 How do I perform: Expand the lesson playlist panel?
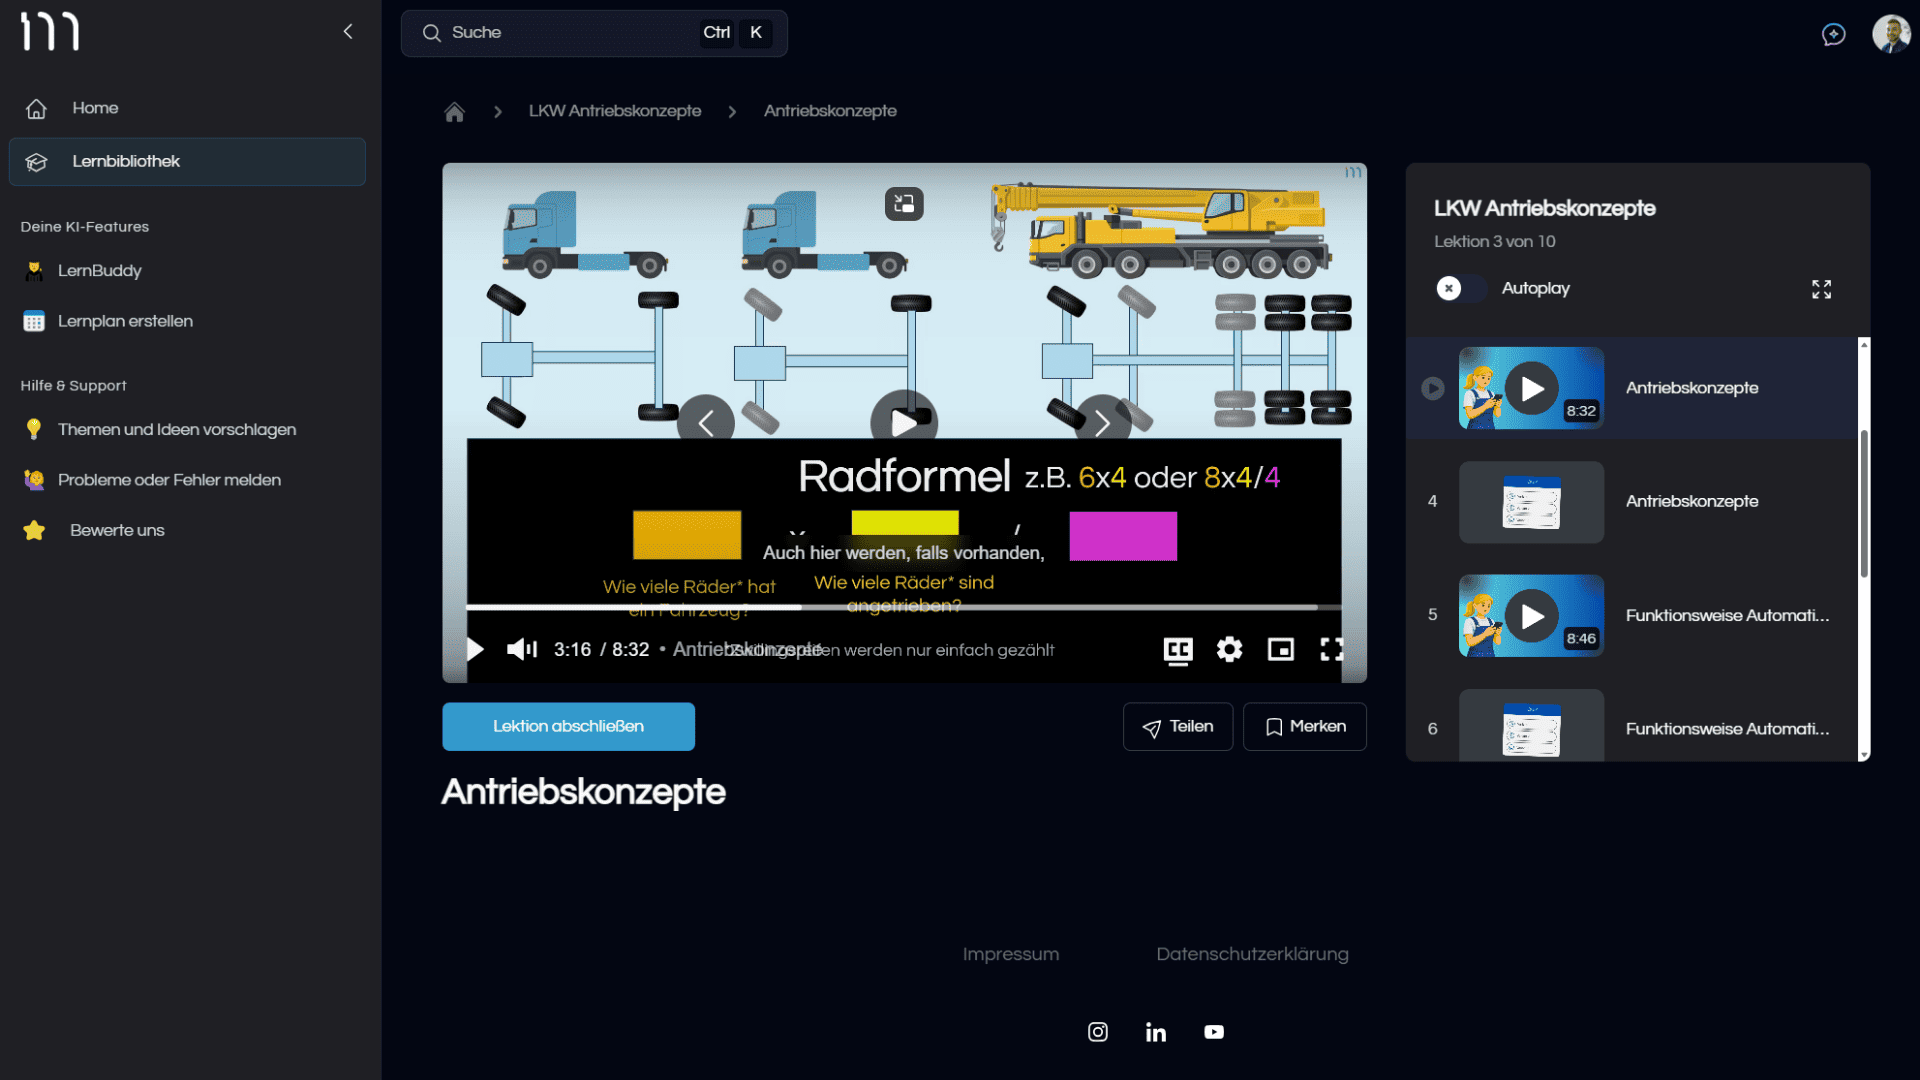coord(1821,289)
